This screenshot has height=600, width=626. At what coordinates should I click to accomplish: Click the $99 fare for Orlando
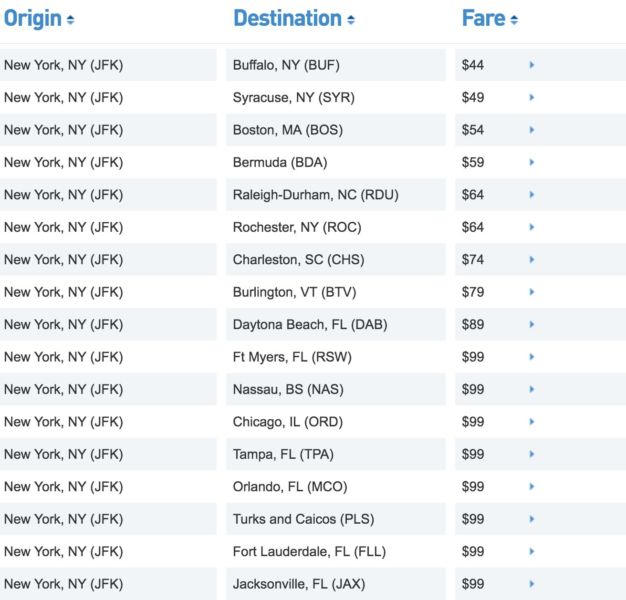[x=473, y=487]
